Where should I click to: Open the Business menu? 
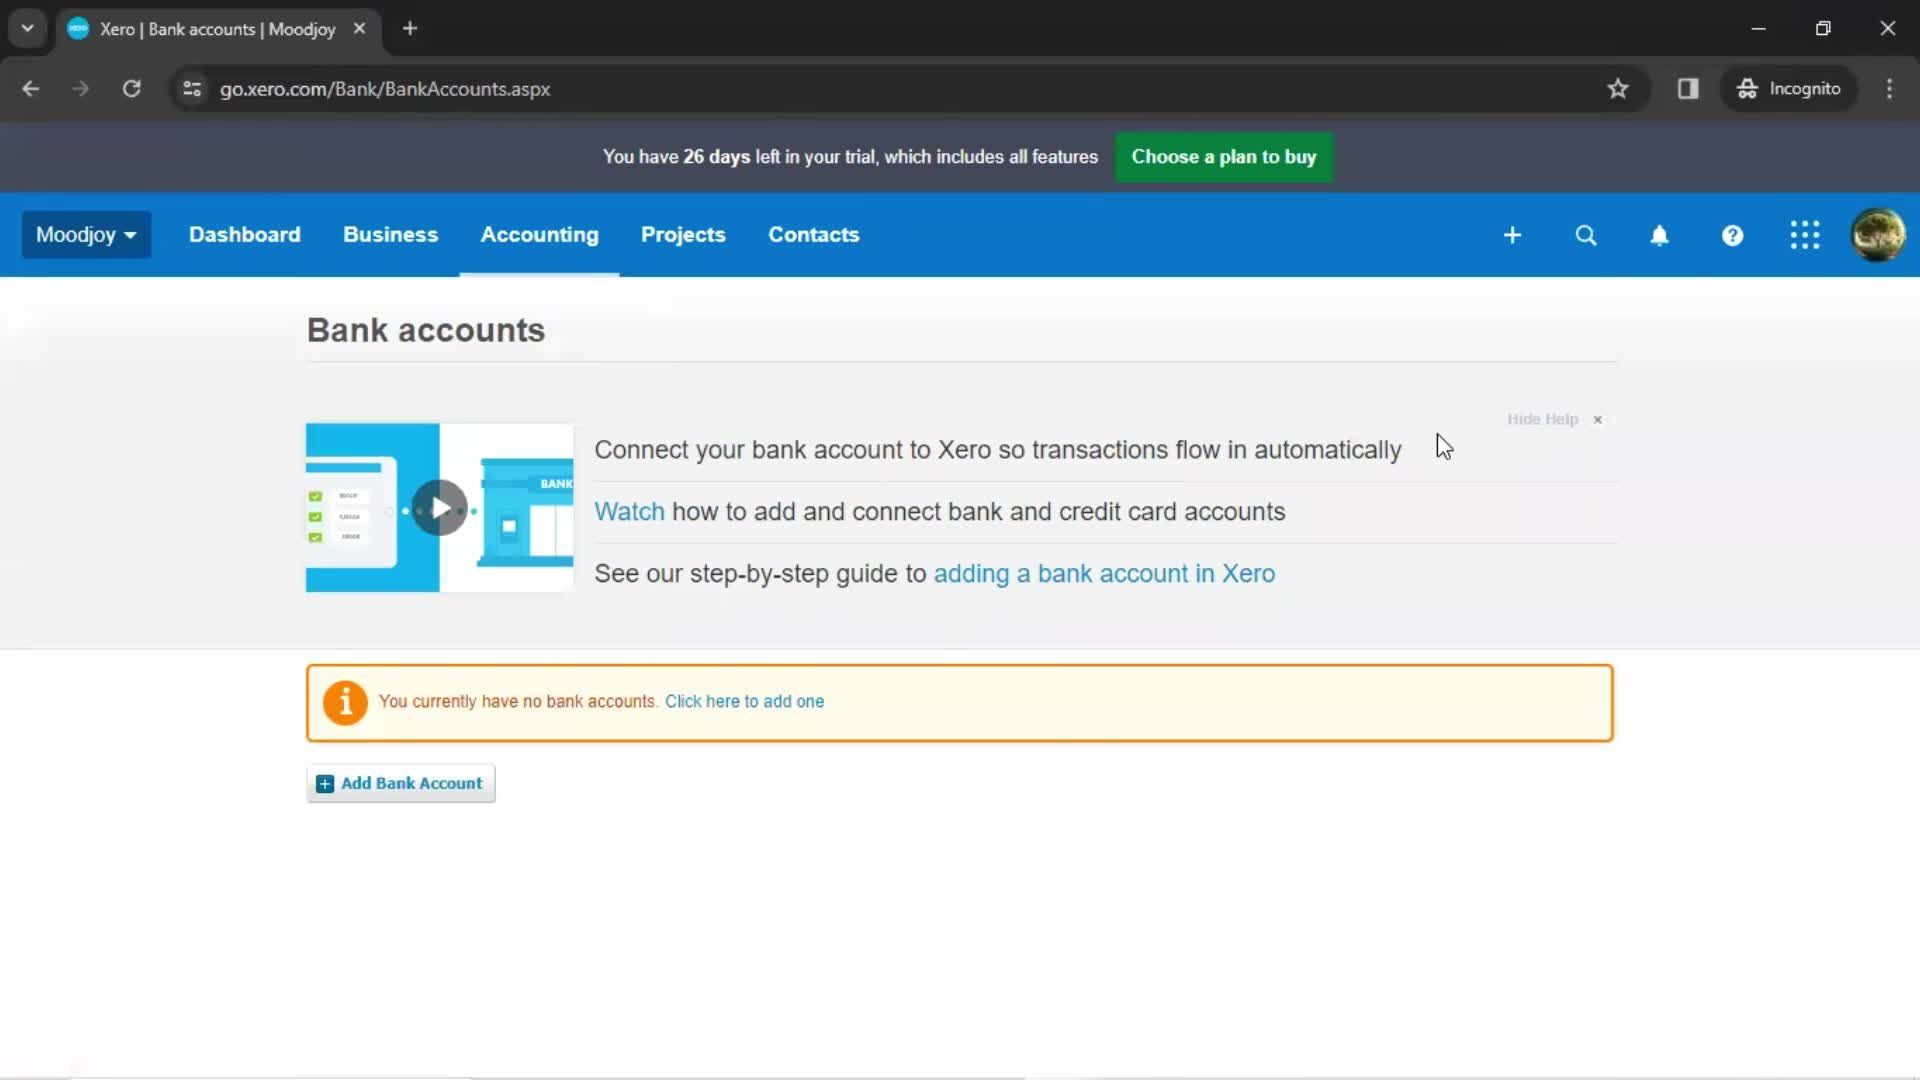tap(390, 235)
